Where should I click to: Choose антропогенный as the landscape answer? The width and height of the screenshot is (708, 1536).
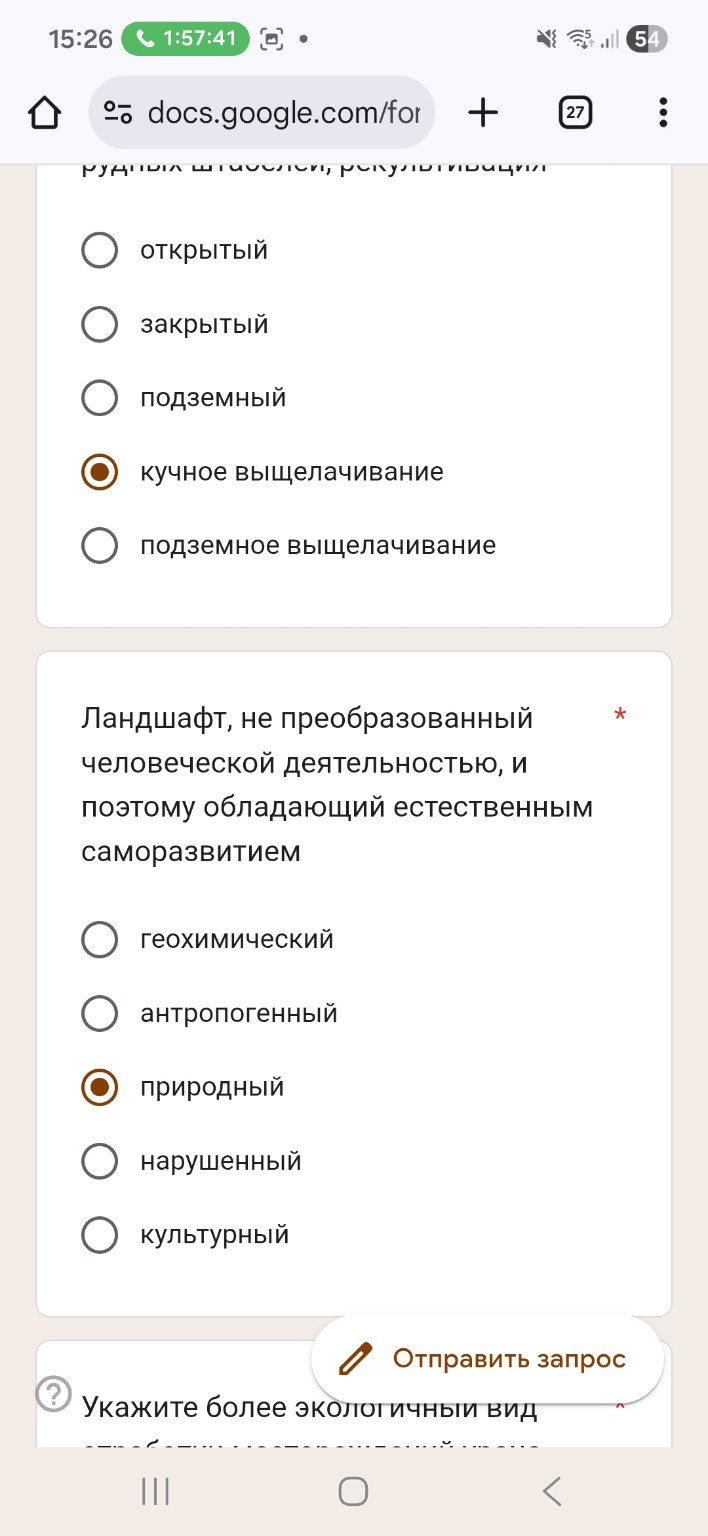pyautogui.click(x=99, y=1013)
